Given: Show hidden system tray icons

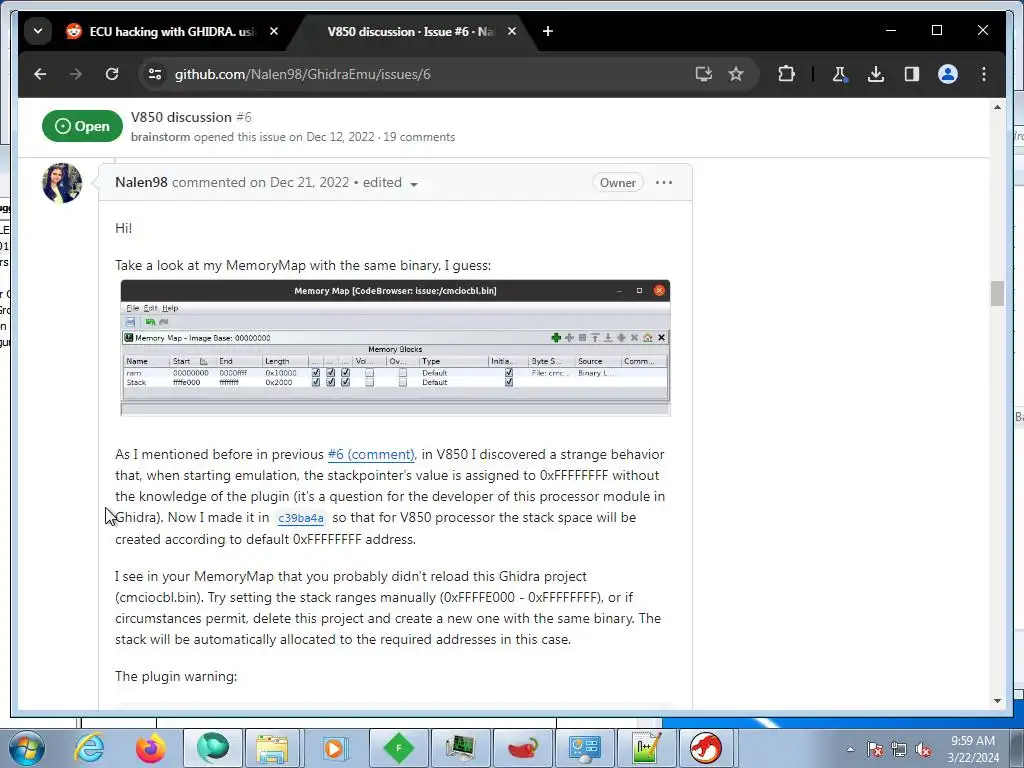Looking at the screenshot, I should pyautogui.click(x=850, y=750).
